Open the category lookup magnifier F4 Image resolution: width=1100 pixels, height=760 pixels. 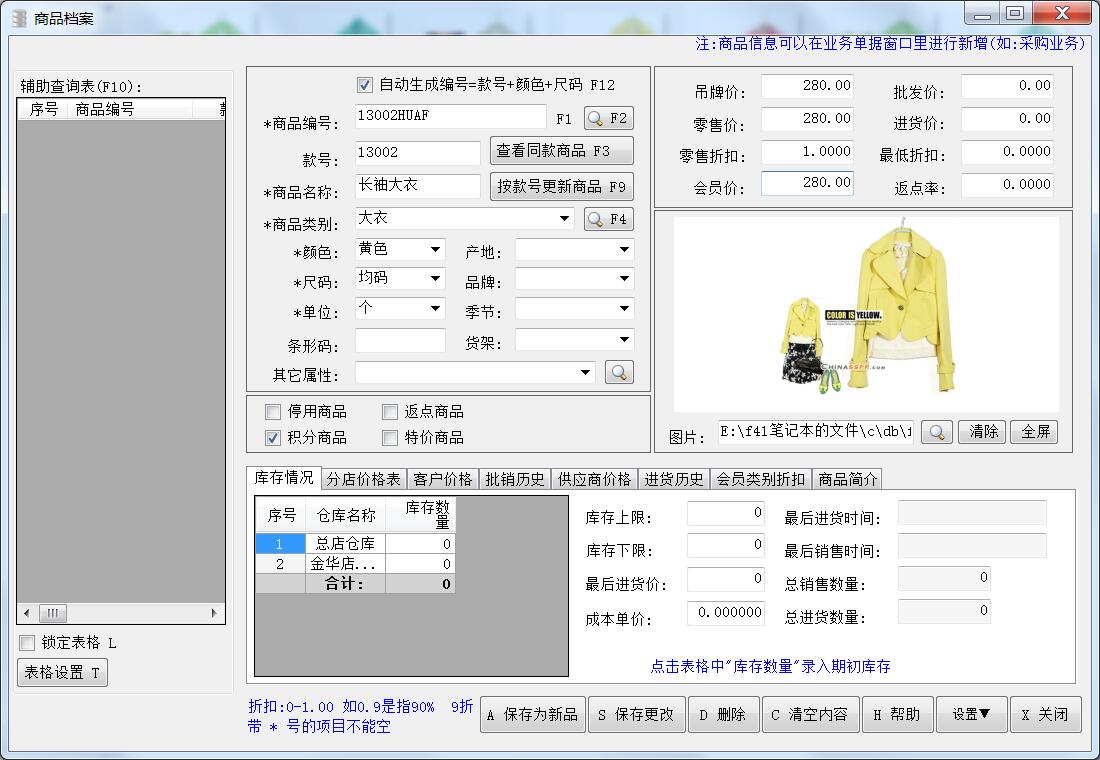[x=609, y=219]
